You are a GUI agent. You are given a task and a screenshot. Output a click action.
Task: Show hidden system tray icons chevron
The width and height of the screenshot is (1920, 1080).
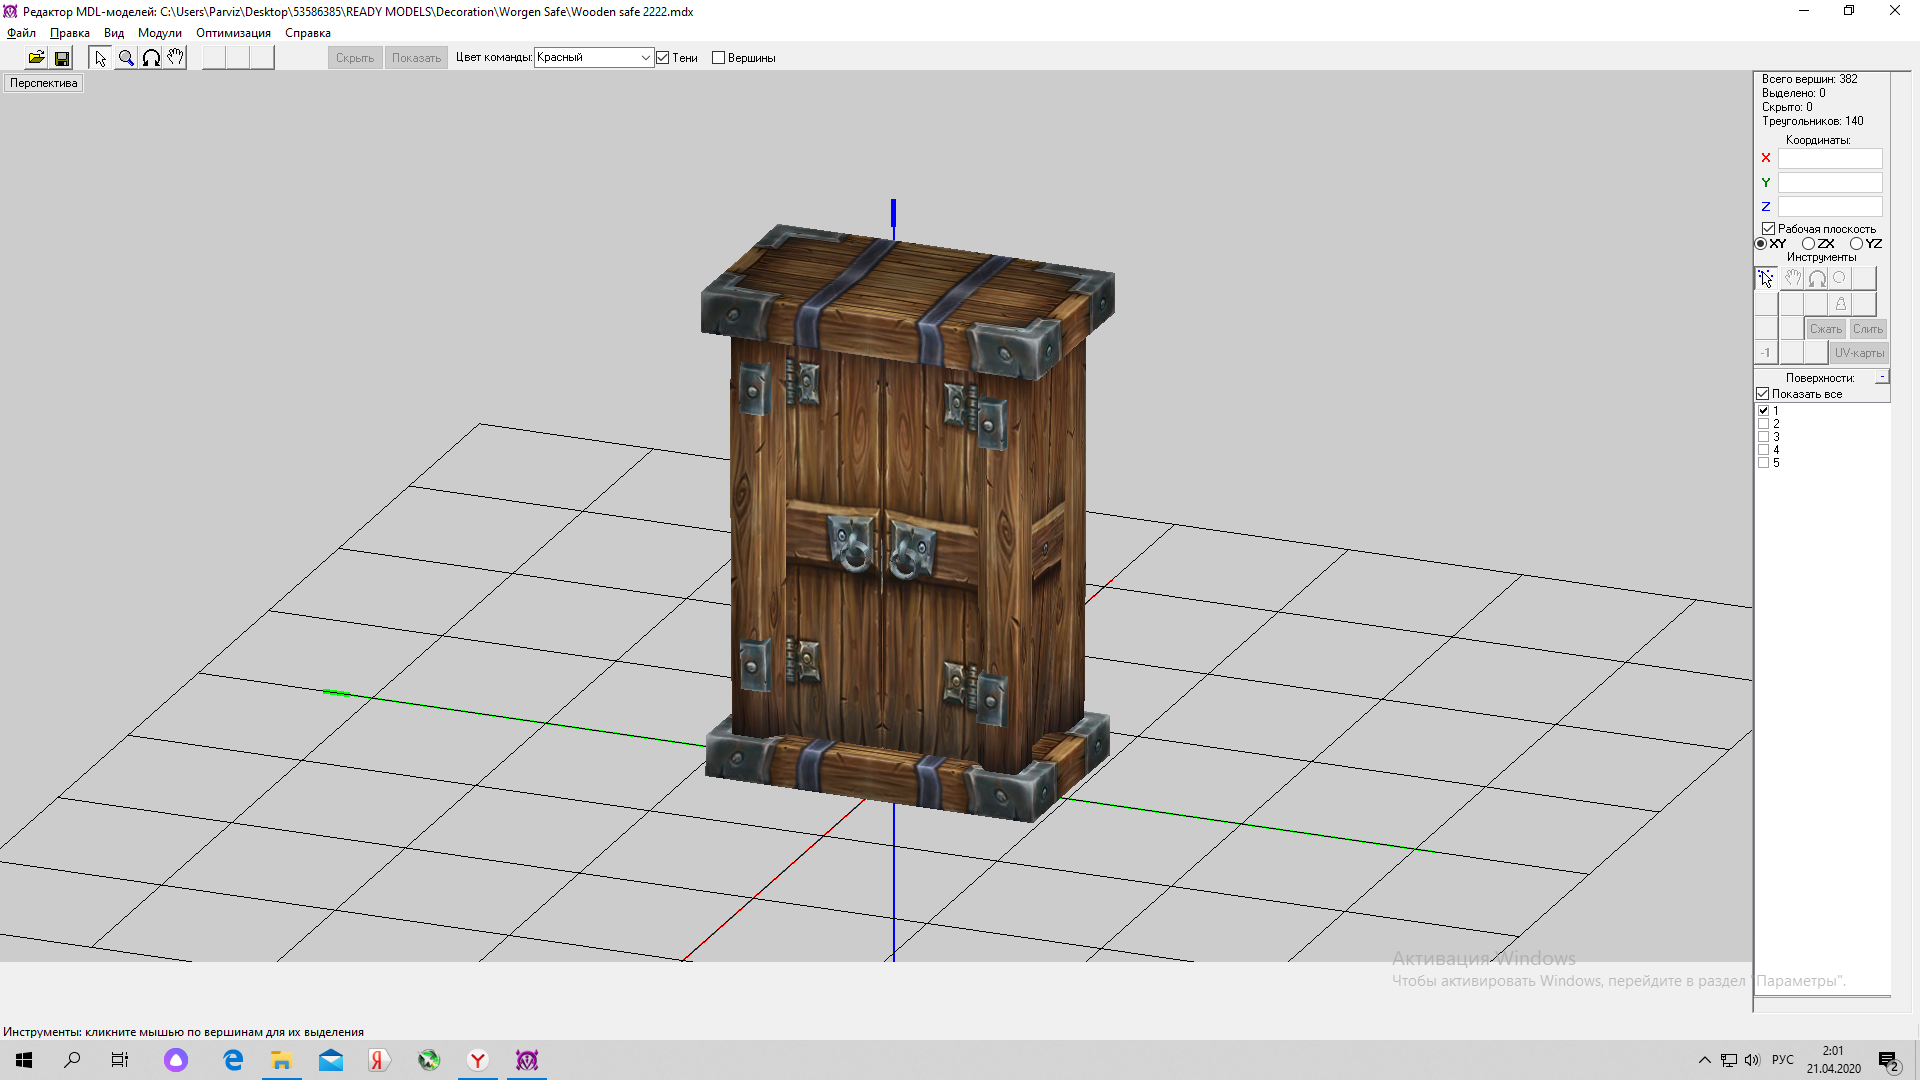coord(1704,1060)
